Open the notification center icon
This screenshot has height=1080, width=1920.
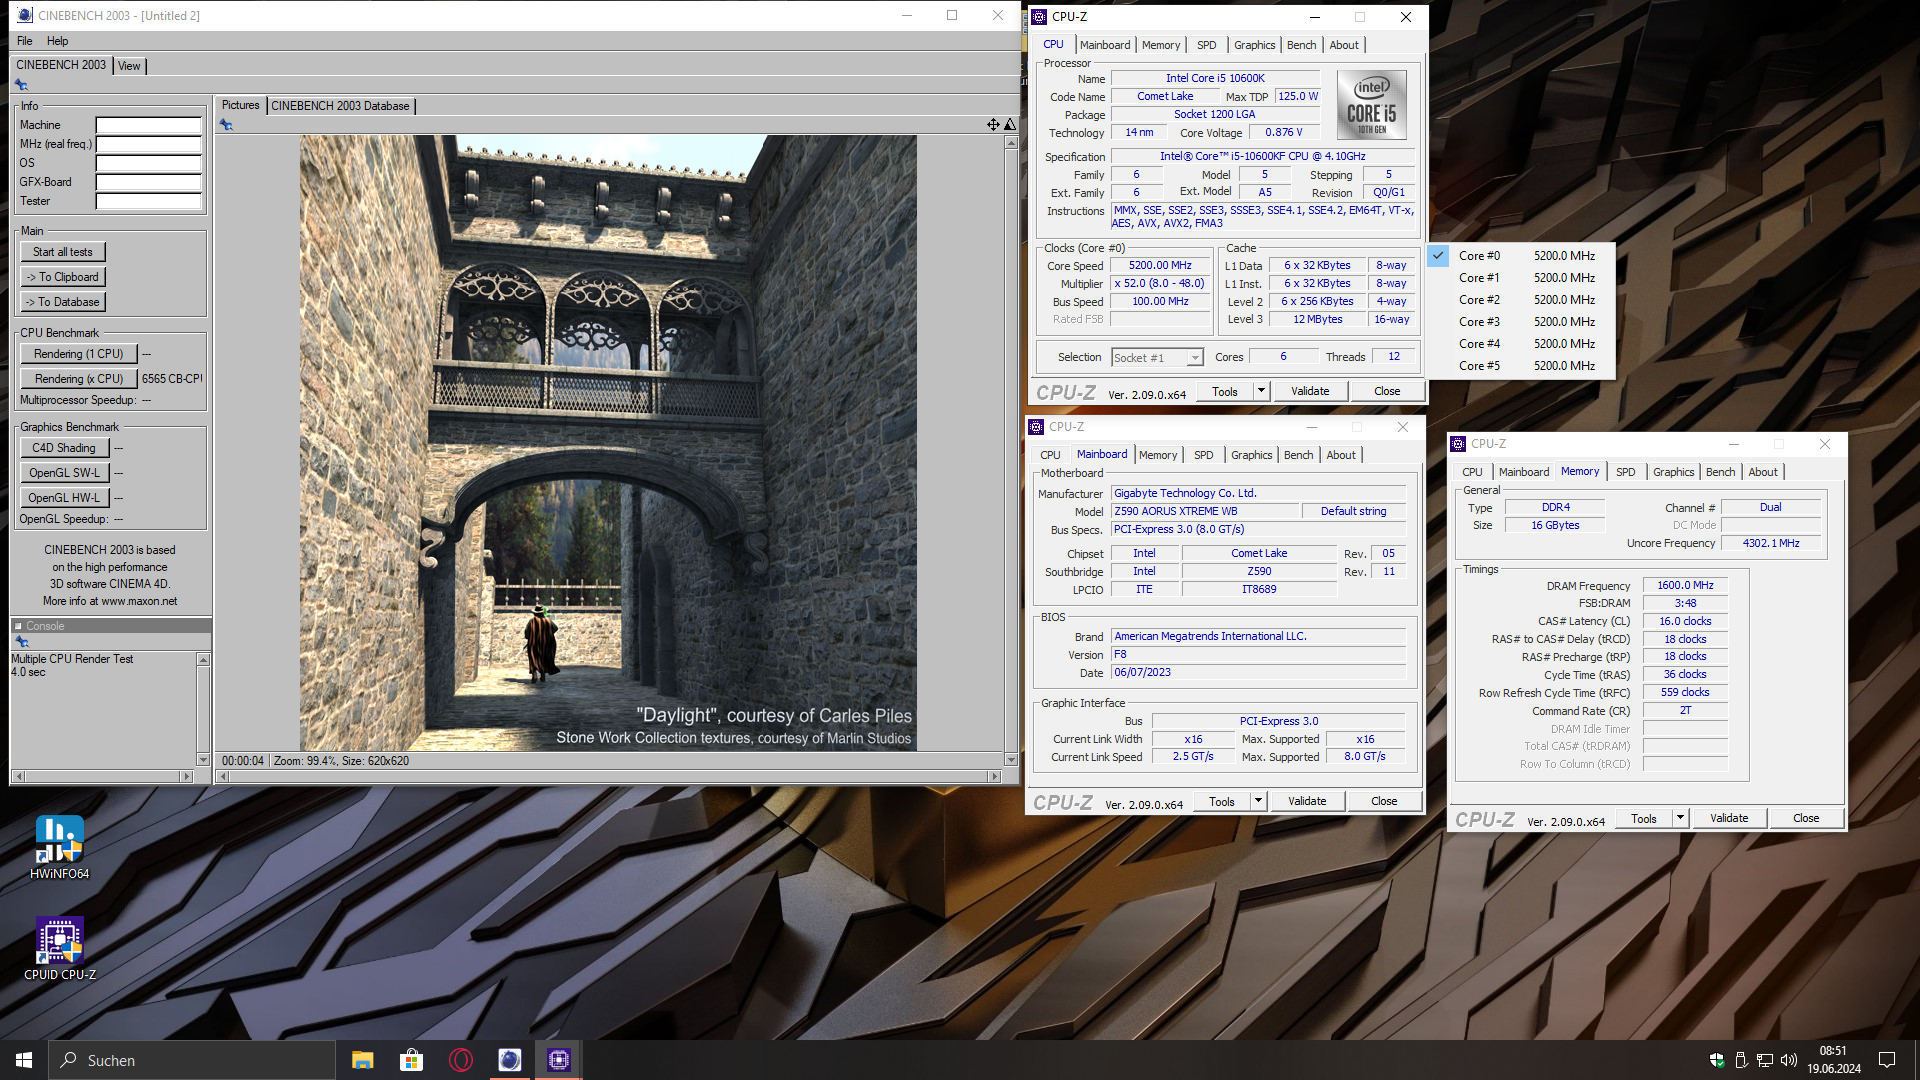click(1887, 1060)
